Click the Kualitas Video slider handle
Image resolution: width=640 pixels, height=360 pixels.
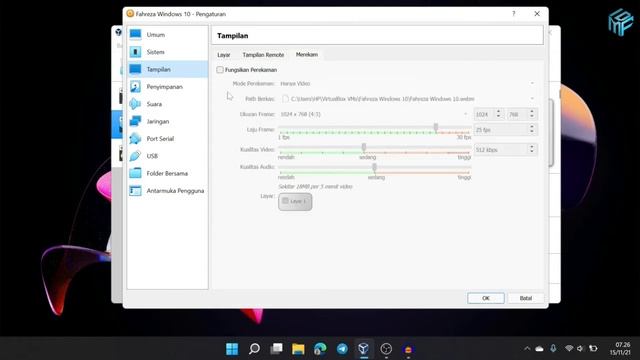(364, 147)
